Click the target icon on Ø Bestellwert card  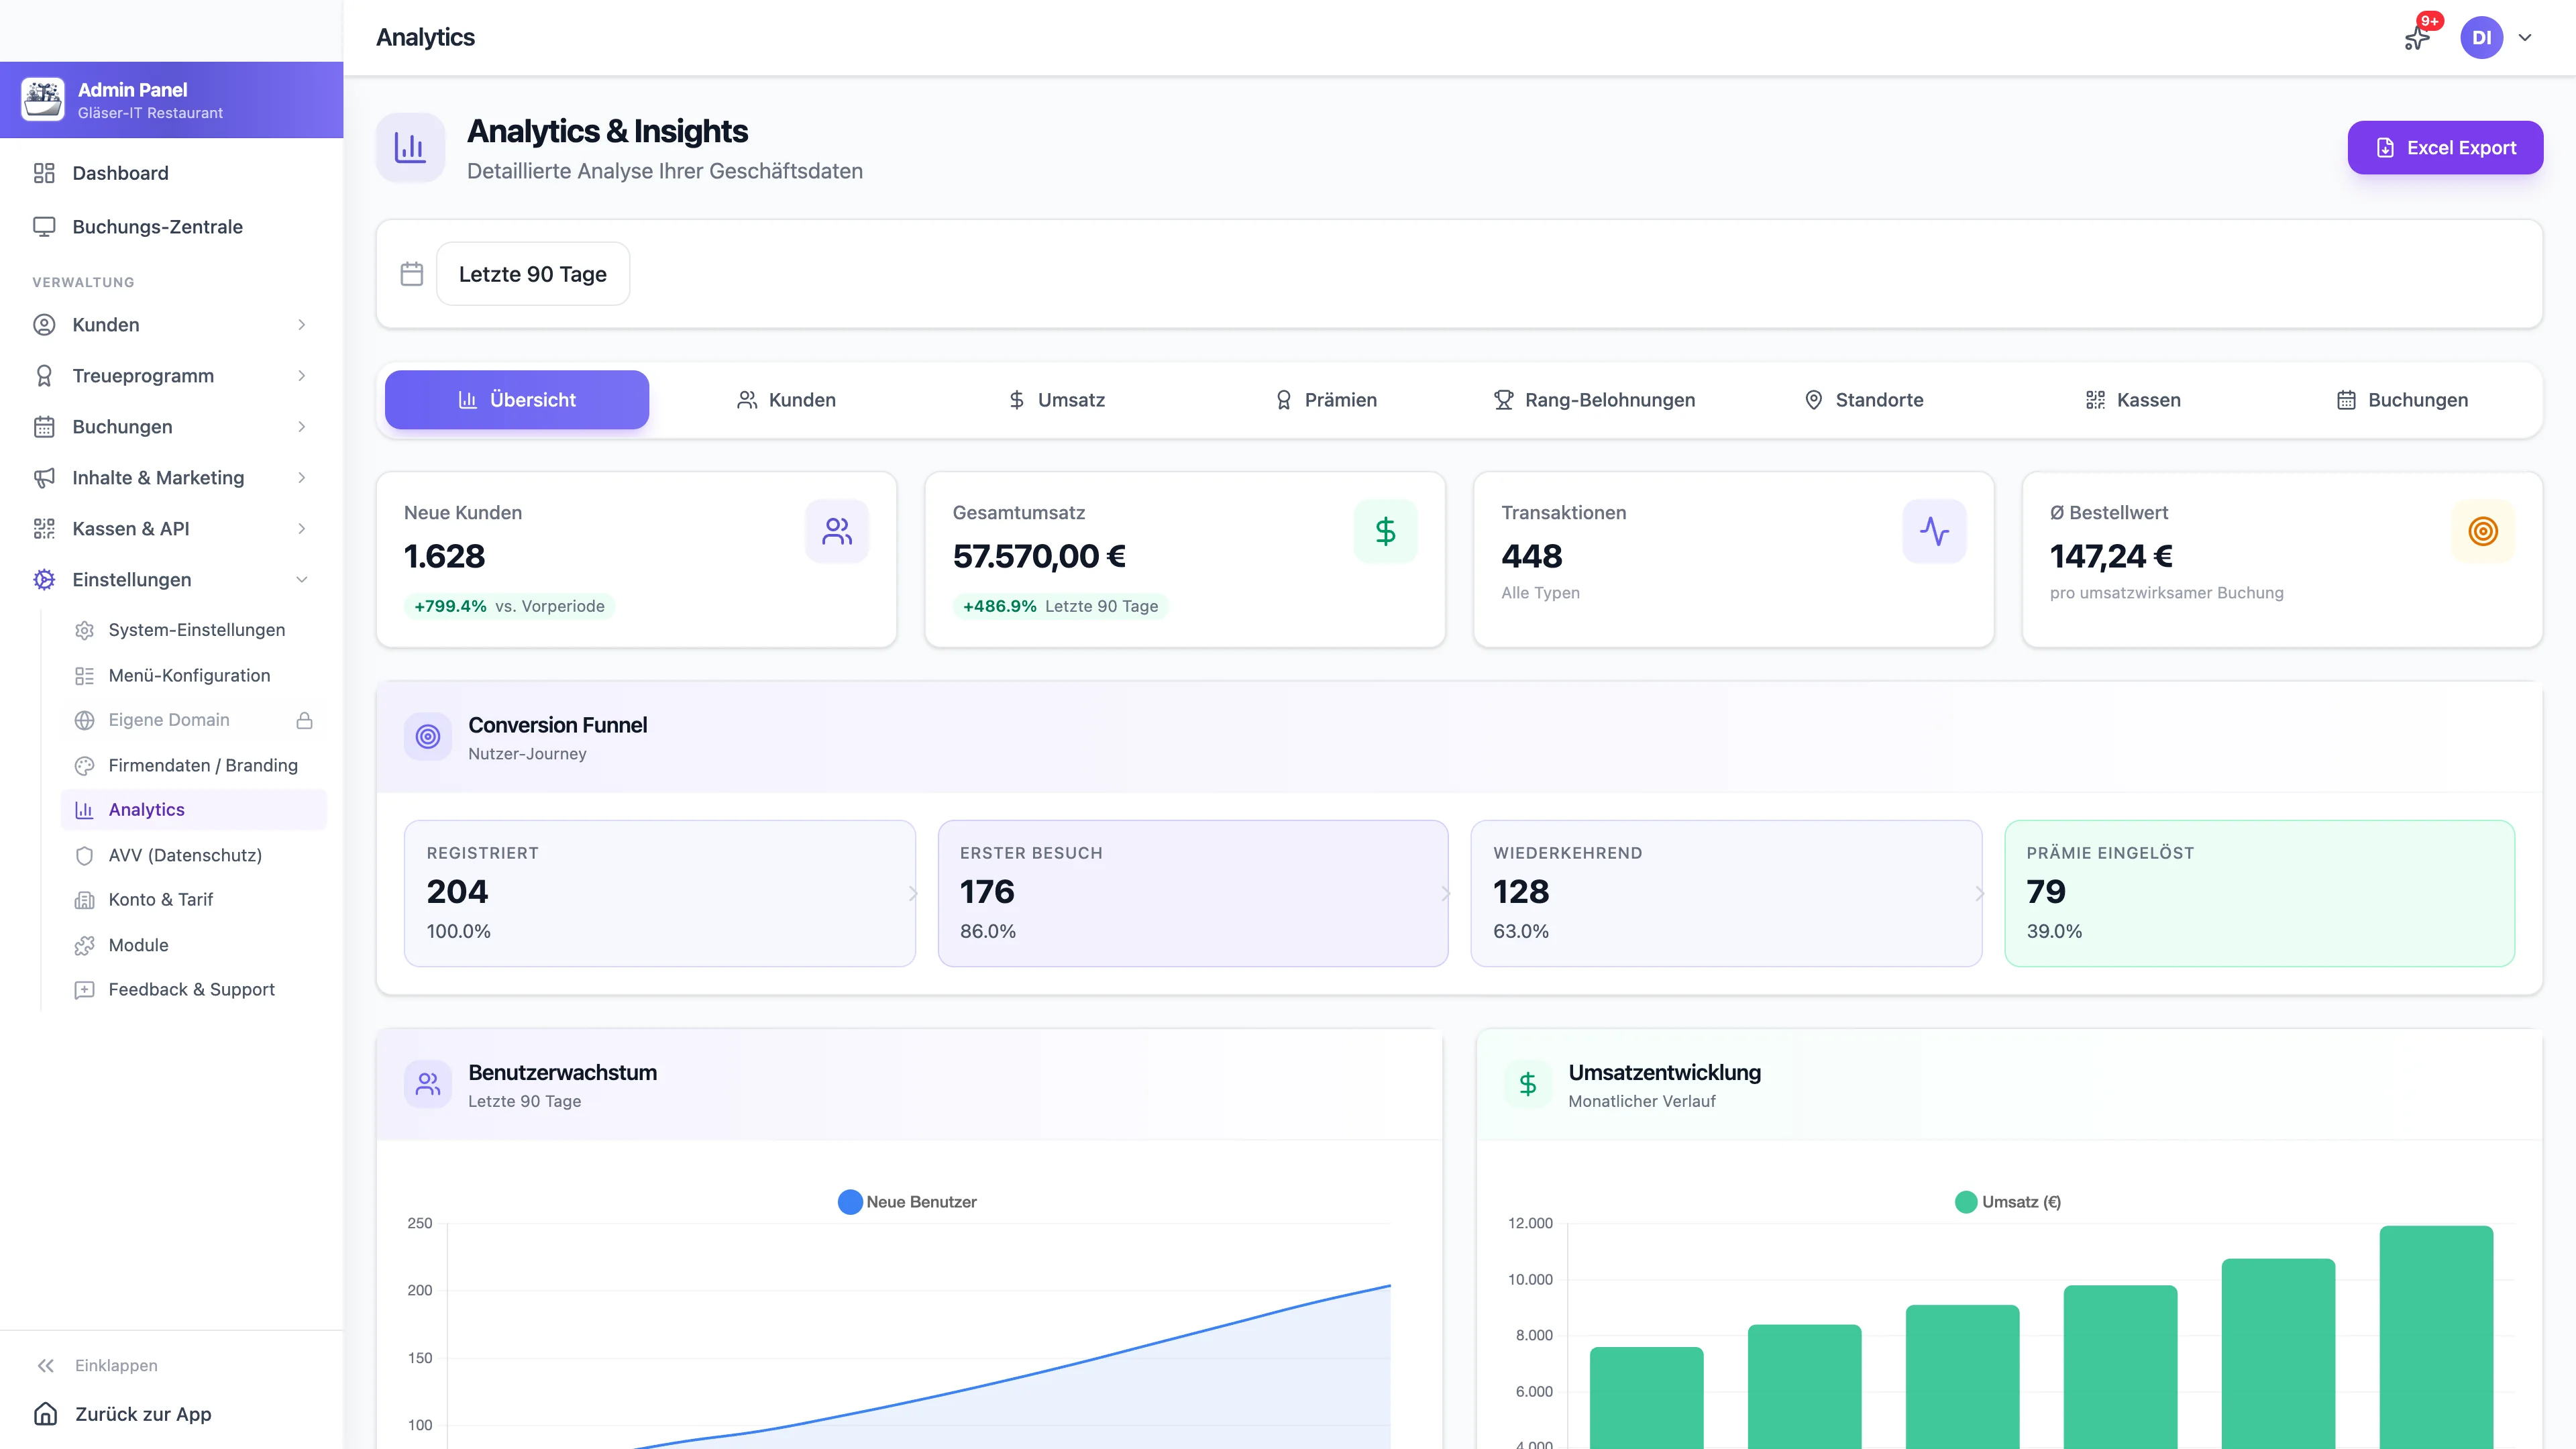click(x=2483, y=531)
